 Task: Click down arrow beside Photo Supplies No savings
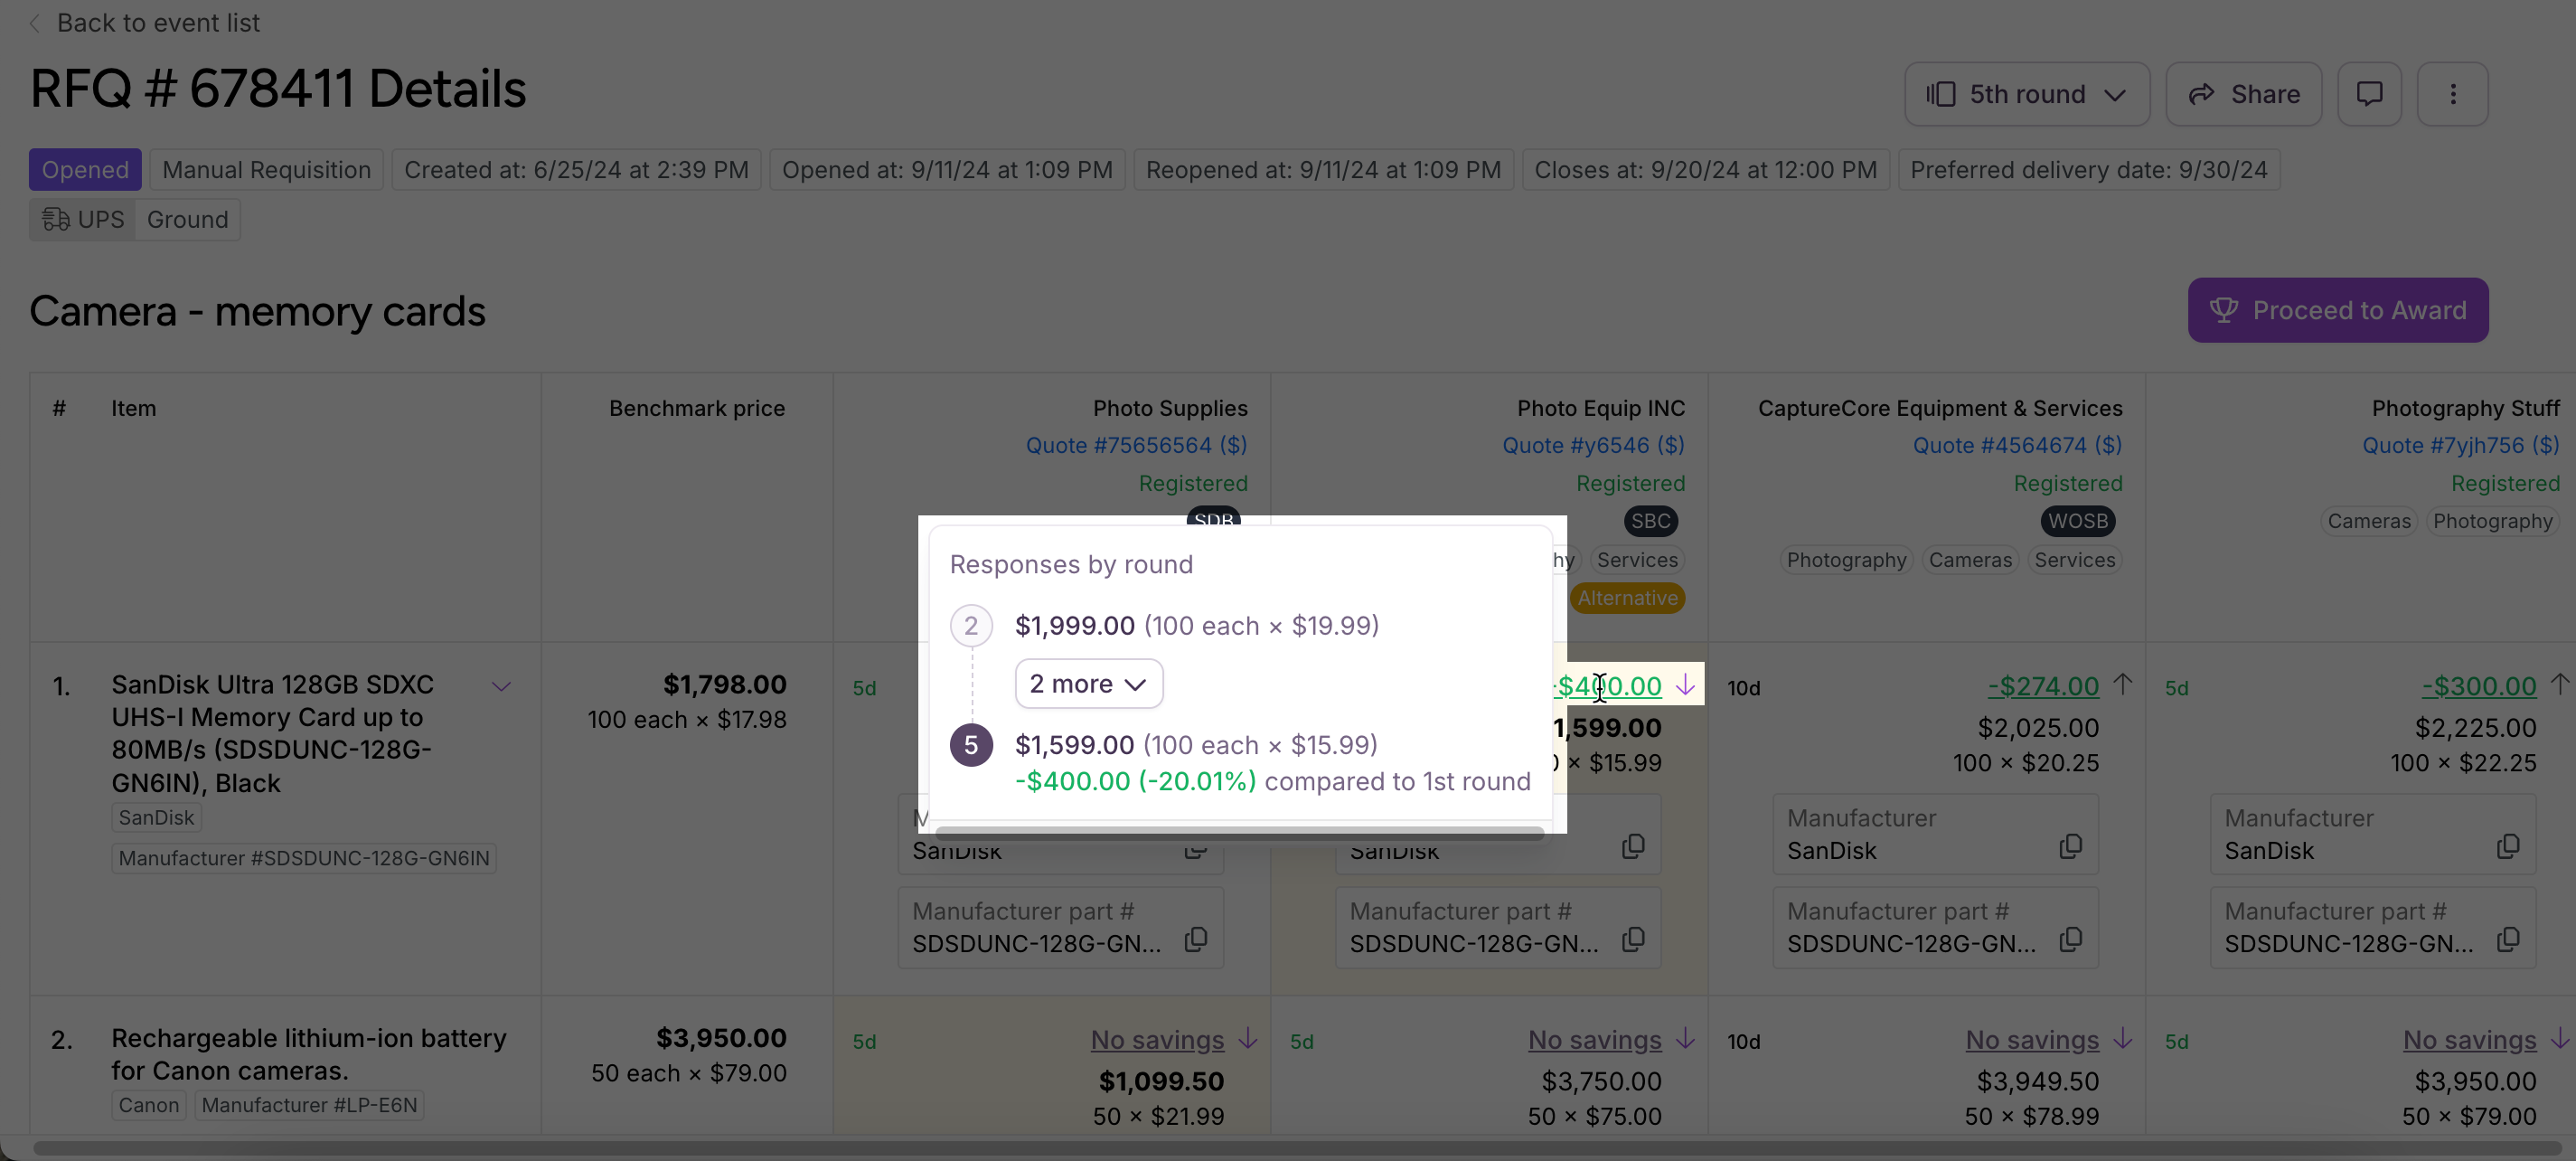(x=1247, y=1039)
